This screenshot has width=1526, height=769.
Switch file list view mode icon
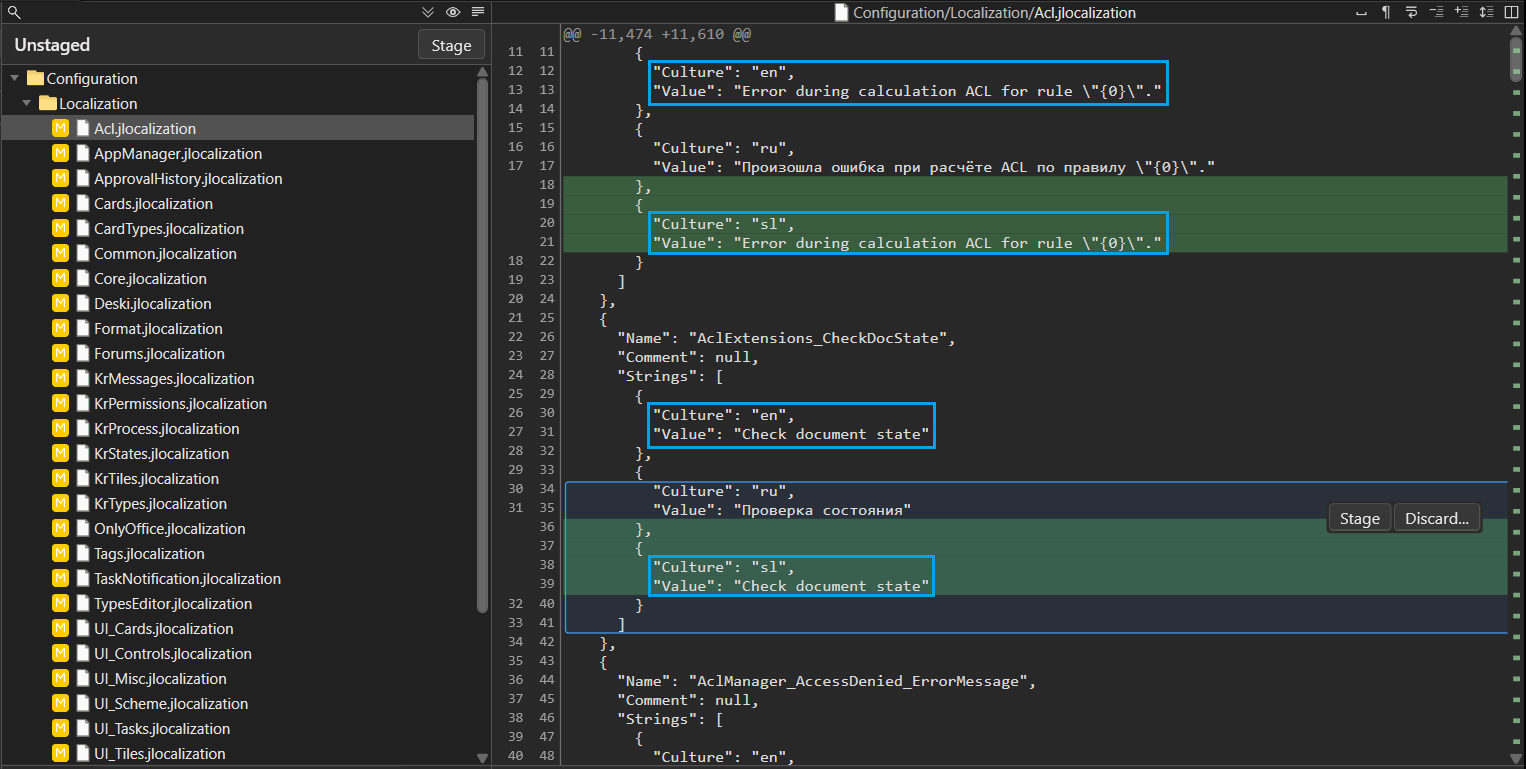[x=478, y=12]
